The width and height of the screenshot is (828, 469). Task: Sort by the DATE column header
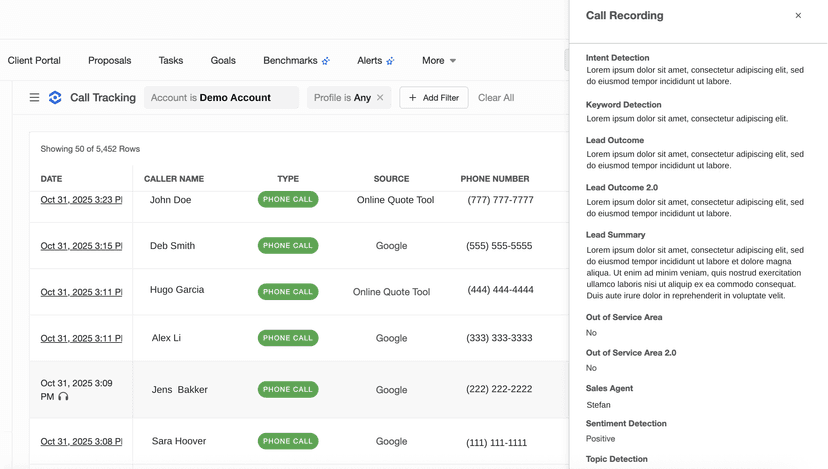click(x=51, y=179)
